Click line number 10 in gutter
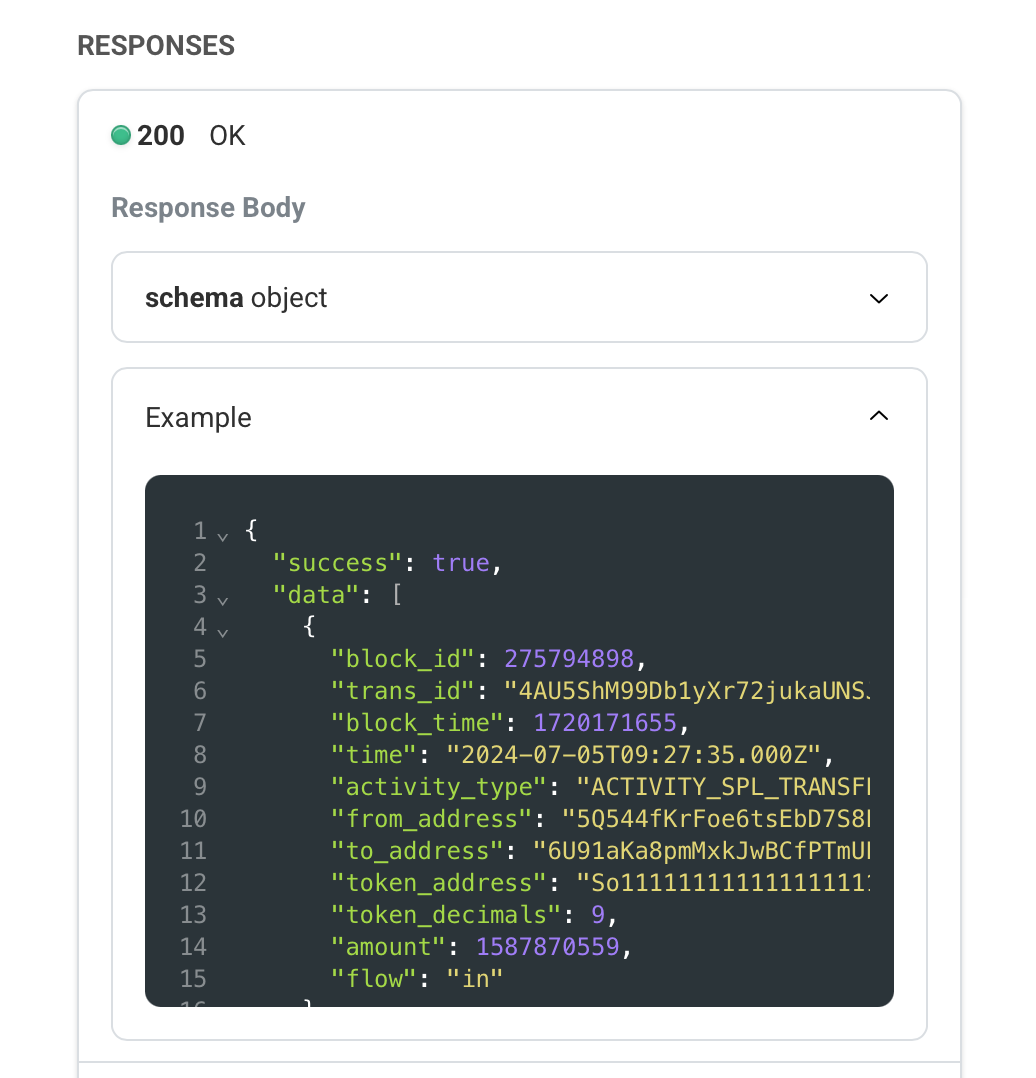This screenshot has width=1036, height=1078. [192, 819]
